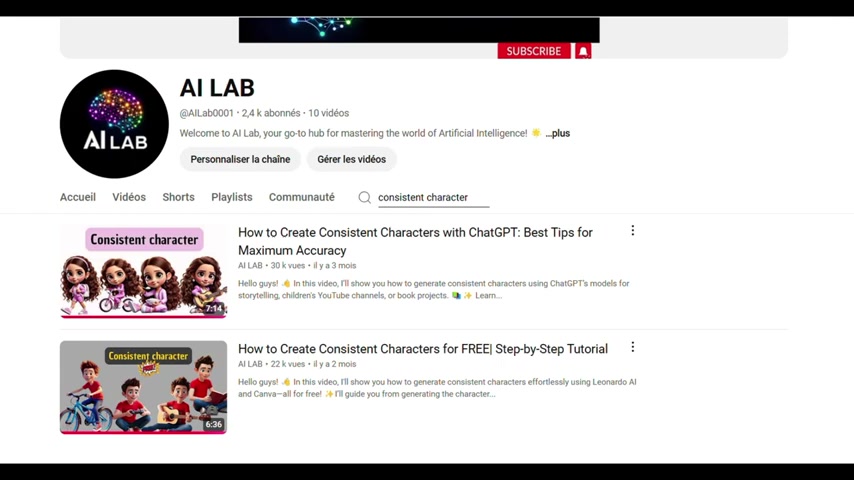Open options menu for FREE tutorial video

(632, 347)
